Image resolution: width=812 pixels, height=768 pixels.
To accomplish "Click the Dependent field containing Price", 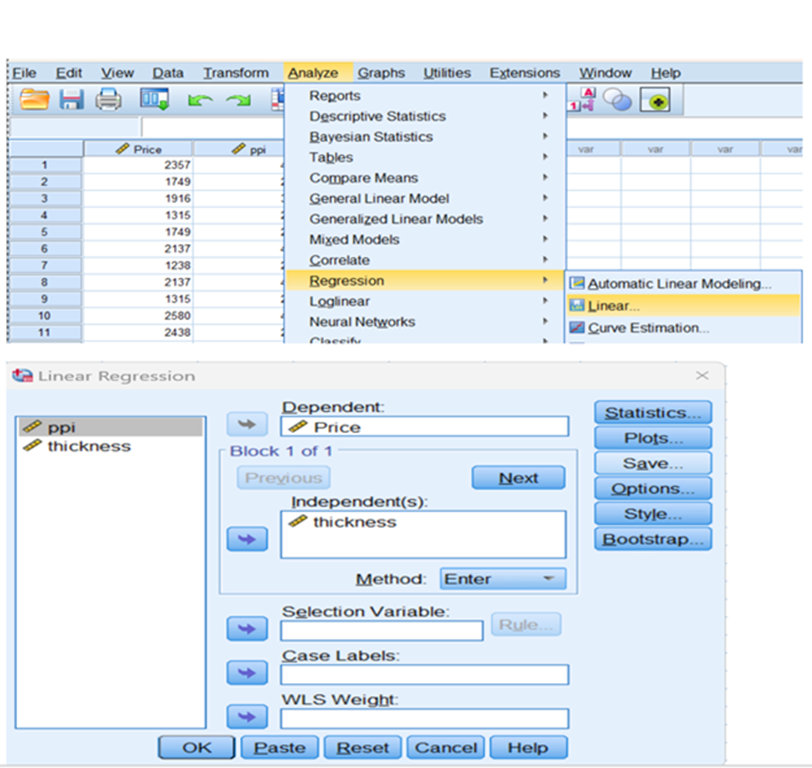I will [425, 427].
